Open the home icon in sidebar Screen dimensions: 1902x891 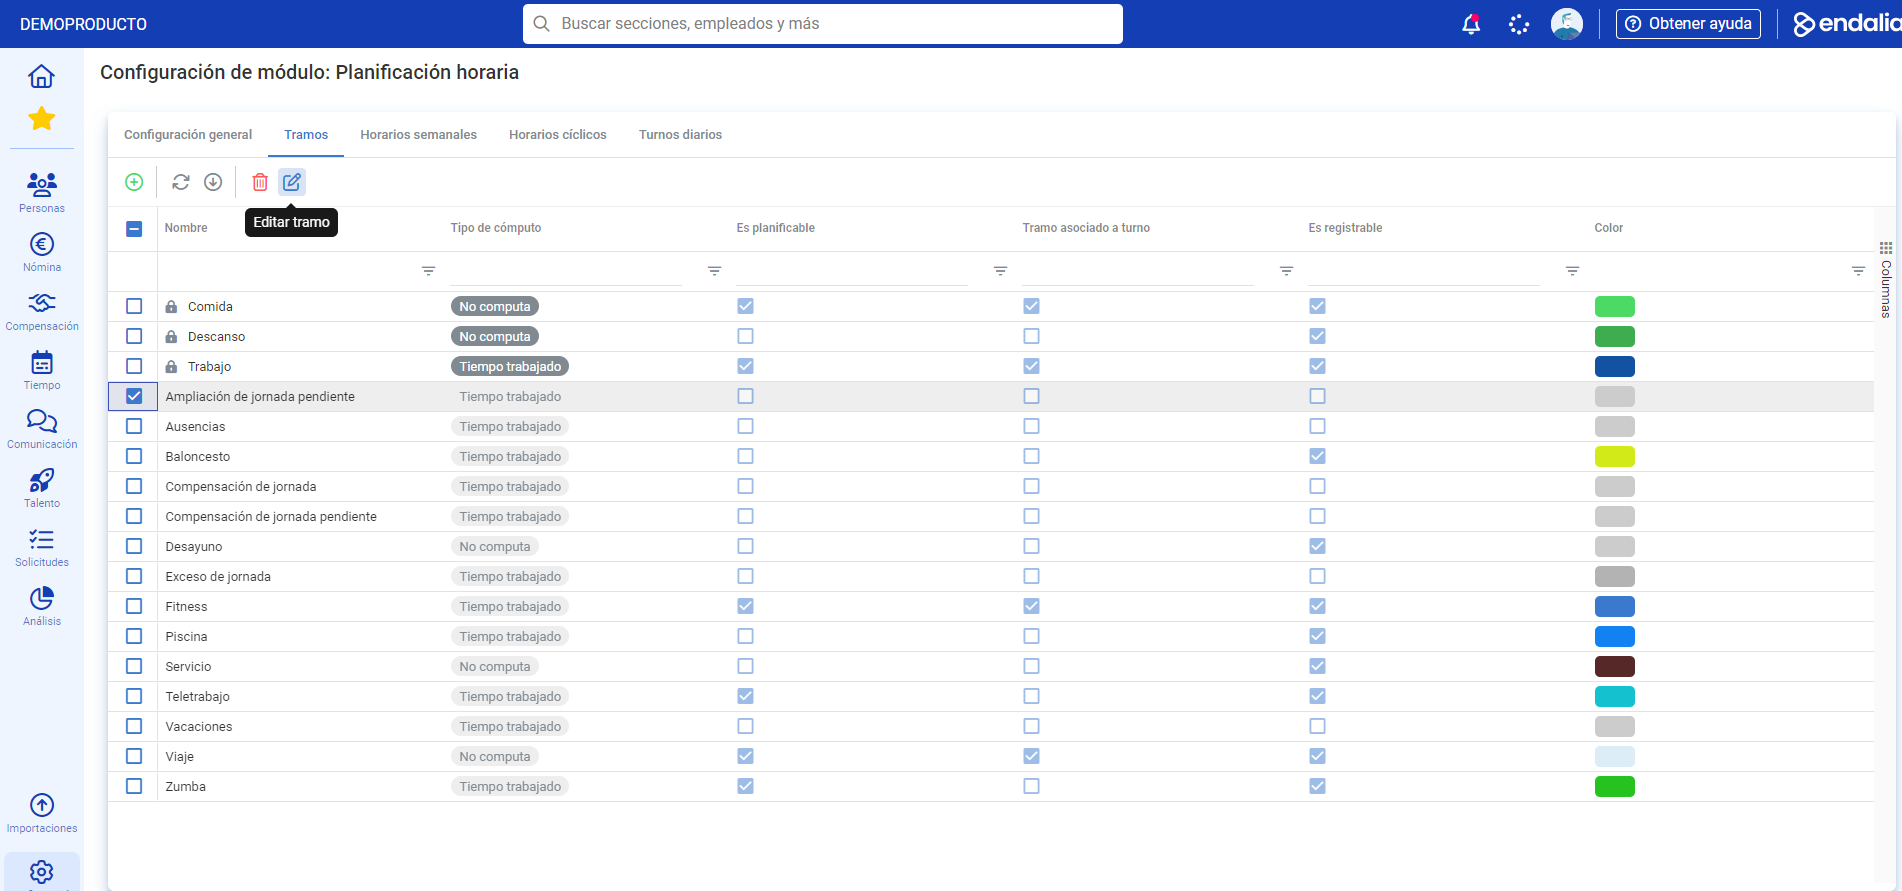point(41,76)
